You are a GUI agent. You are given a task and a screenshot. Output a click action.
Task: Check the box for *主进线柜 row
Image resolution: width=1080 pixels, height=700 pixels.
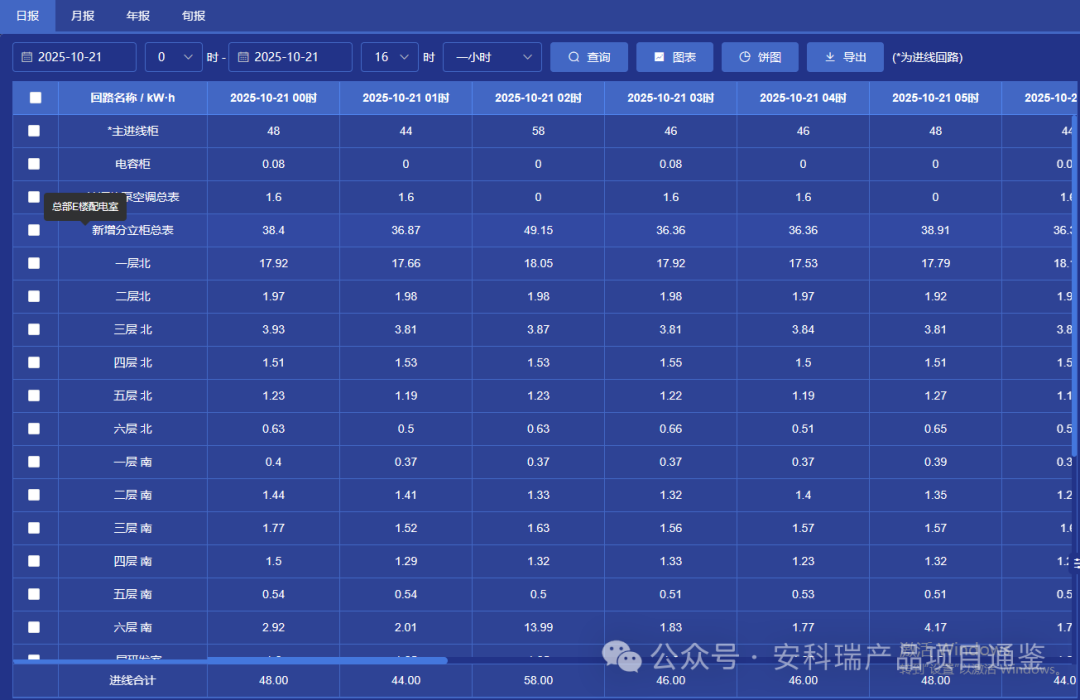(34, 131)
